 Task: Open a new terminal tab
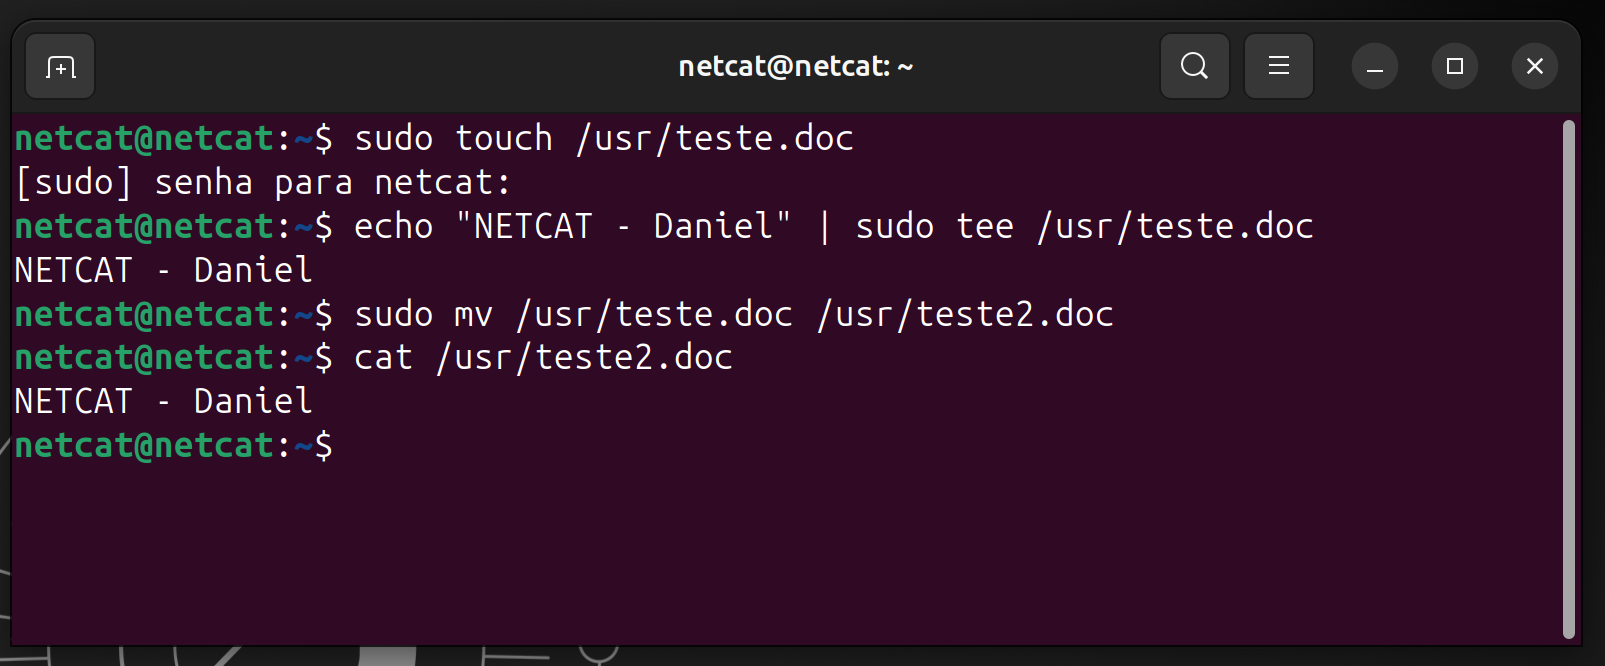60,67
